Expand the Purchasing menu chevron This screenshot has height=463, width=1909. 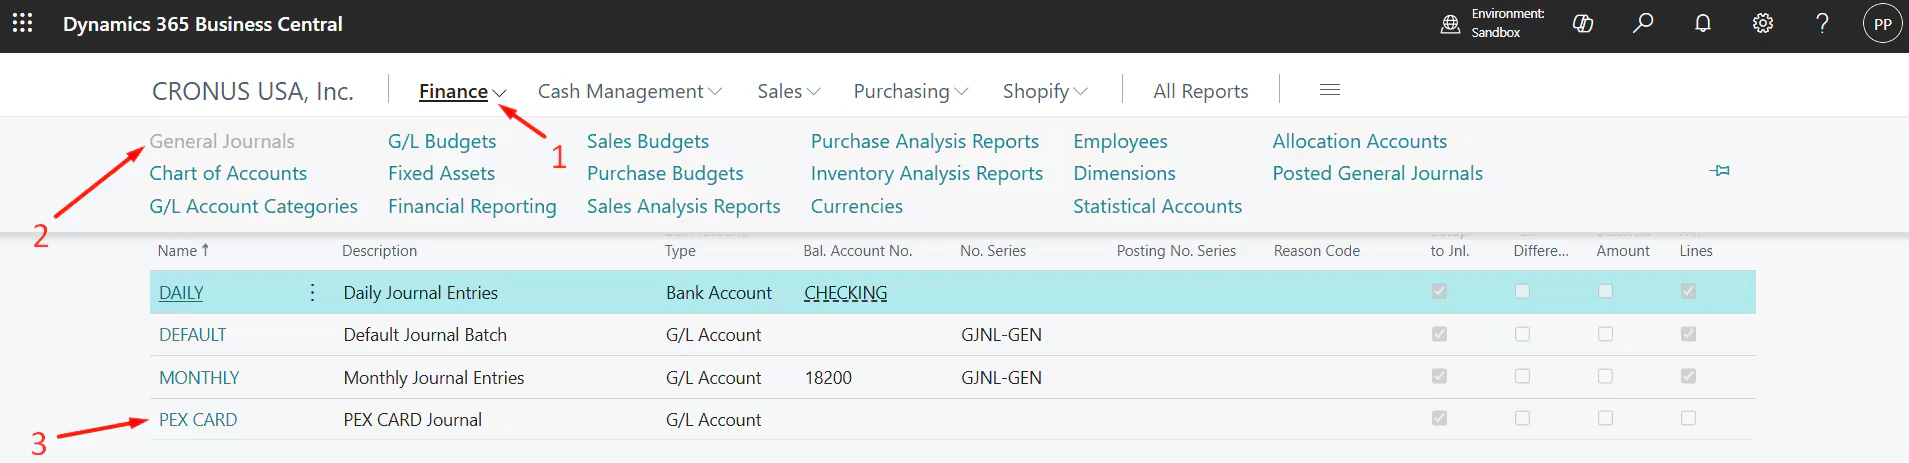pyautogui.click(x=962, y=92)
